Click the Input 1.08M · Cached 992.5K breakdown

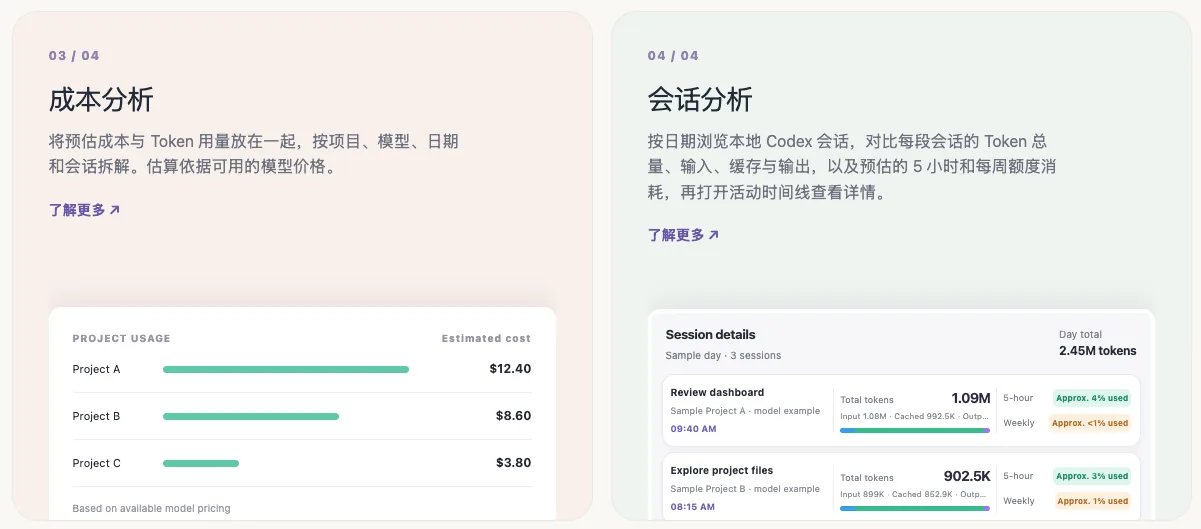click(915, 416)
